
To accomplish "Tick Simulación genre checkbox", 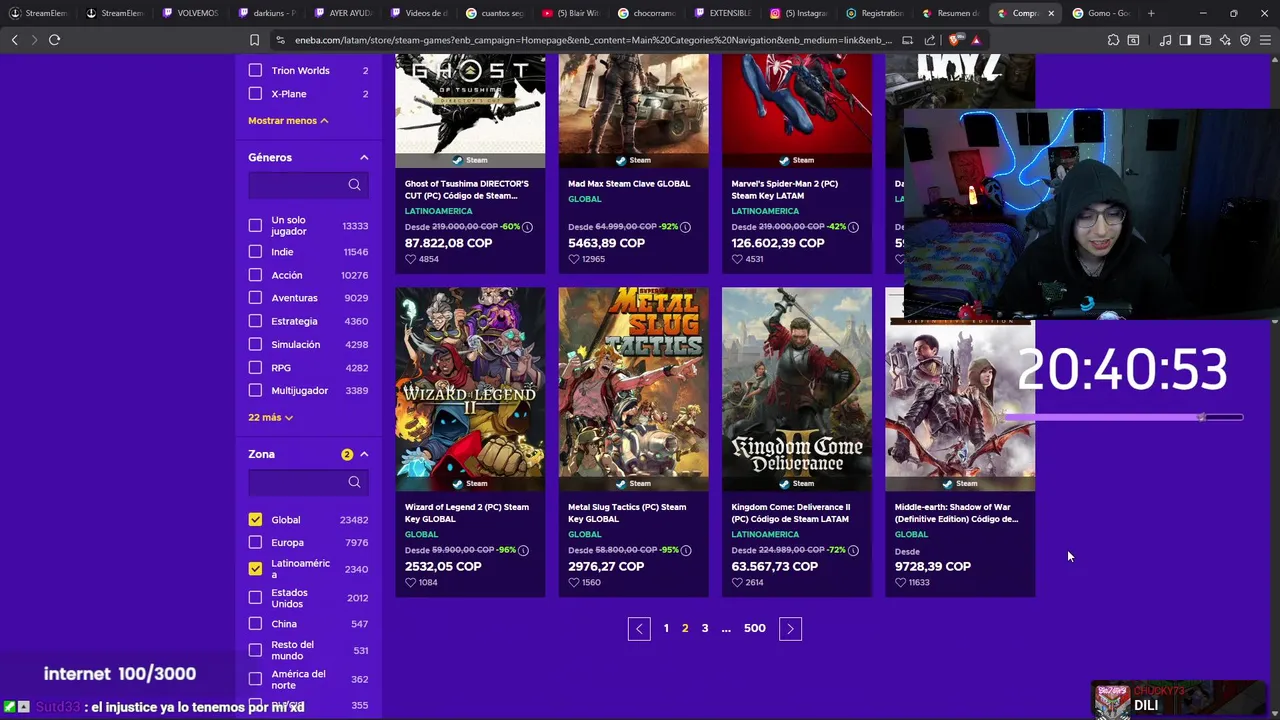I will click(x=255, y=344).
